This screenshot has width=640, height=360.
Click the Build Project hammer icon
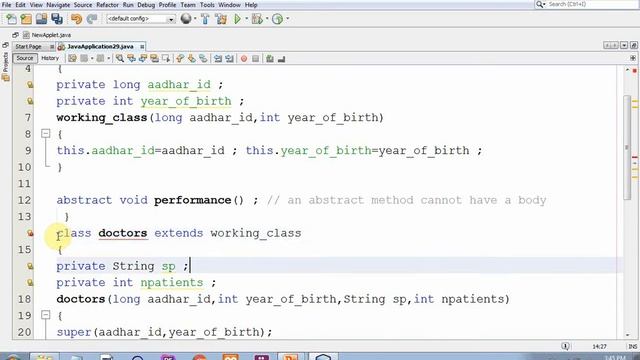205,19
